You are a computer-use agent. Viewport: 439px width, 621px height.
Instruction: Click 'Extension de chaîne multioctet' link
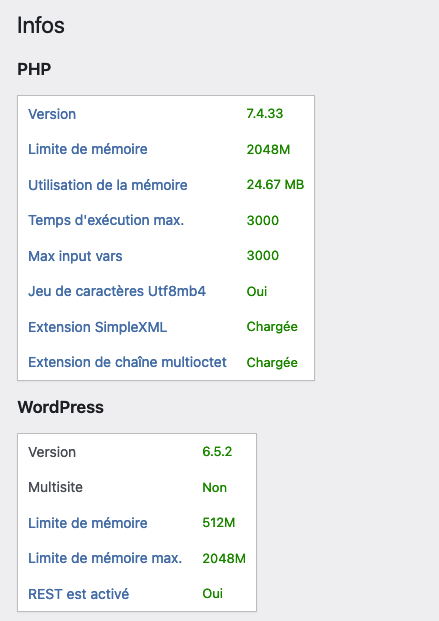pyautogui.click(x=127, y=362)
